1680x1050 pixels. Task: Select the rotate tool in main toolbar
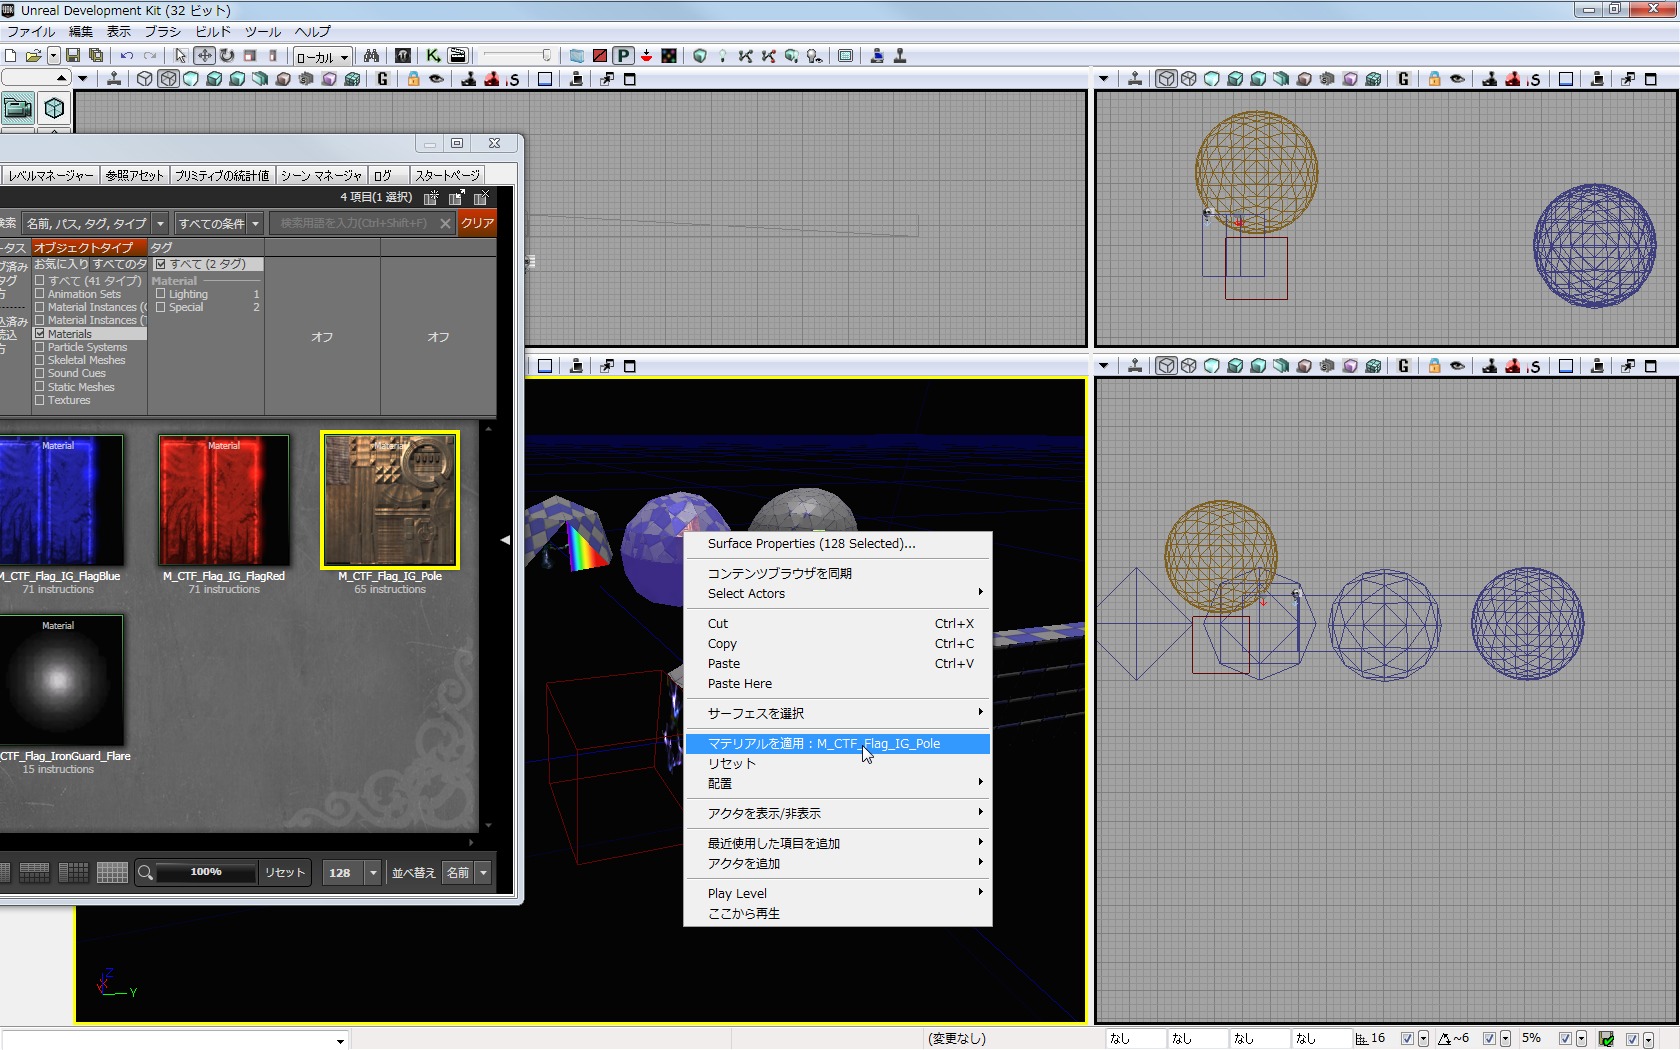[x=227, y=56]
